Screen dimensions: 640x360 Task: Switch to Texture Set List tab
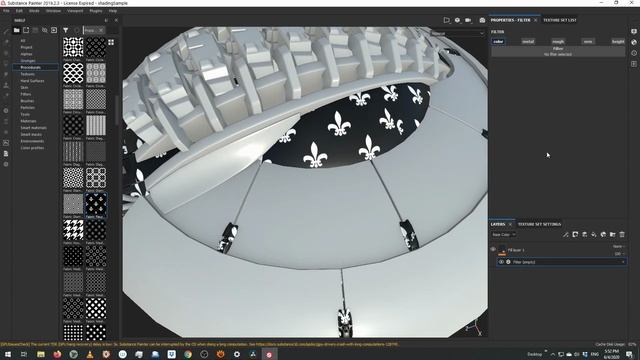tap(560, 20)
